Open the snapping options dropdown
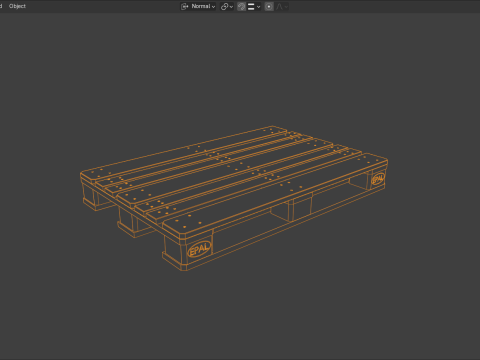Screen dimensions: 480x360 (254, 6)
